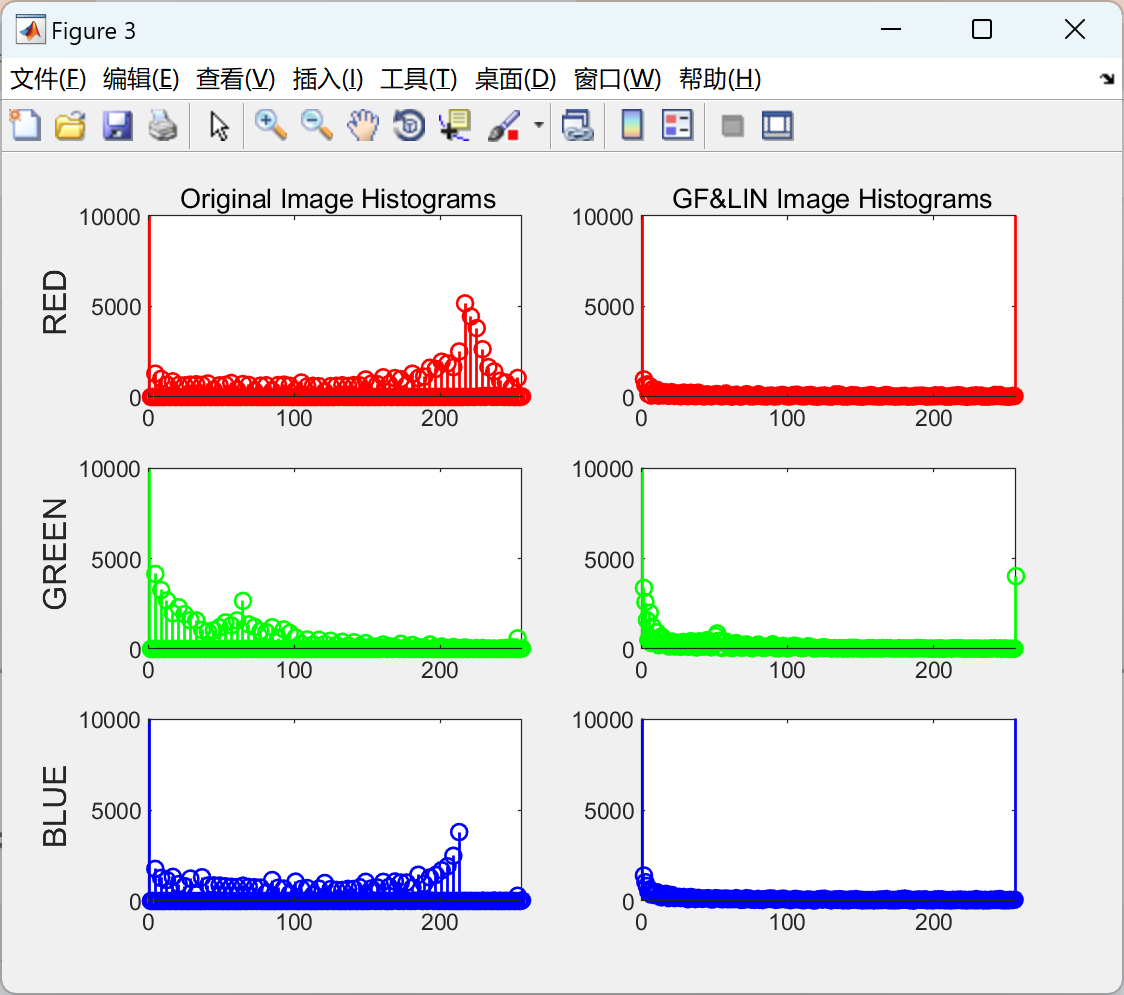
Task: Click the BLUE axis label
Action: click(55, 806)
